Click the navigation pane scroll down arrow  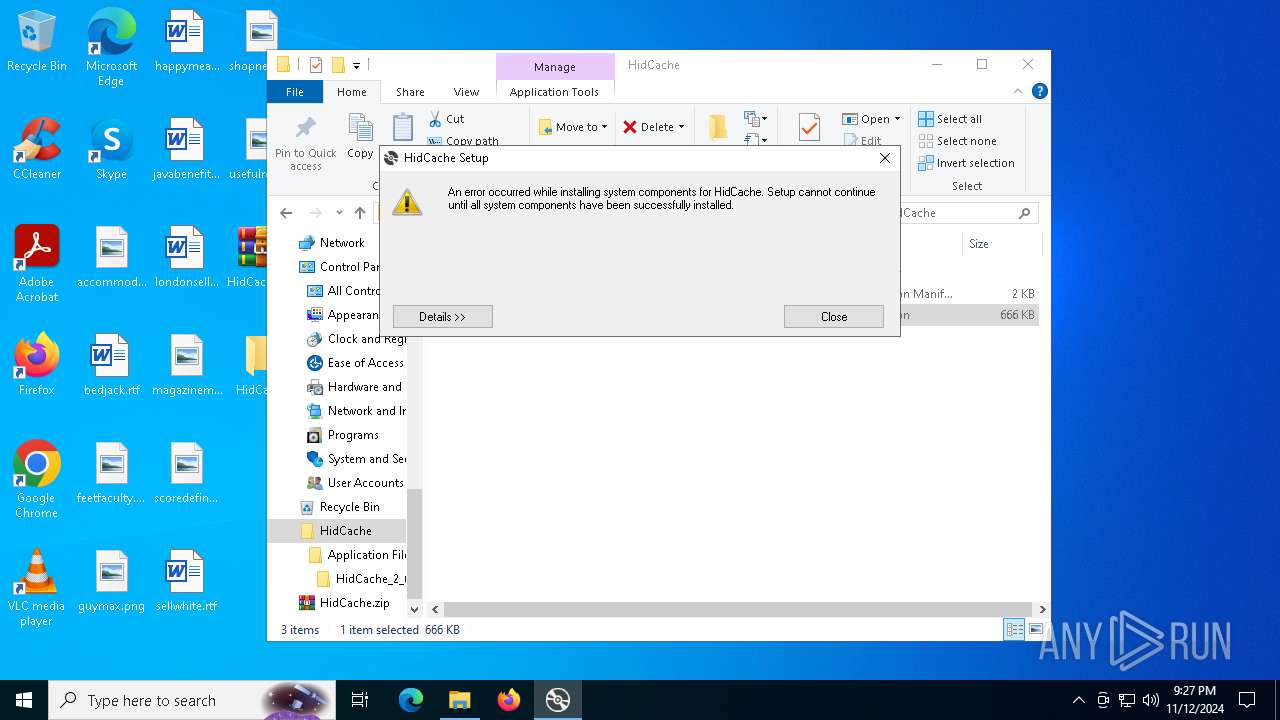click(414, 609)
